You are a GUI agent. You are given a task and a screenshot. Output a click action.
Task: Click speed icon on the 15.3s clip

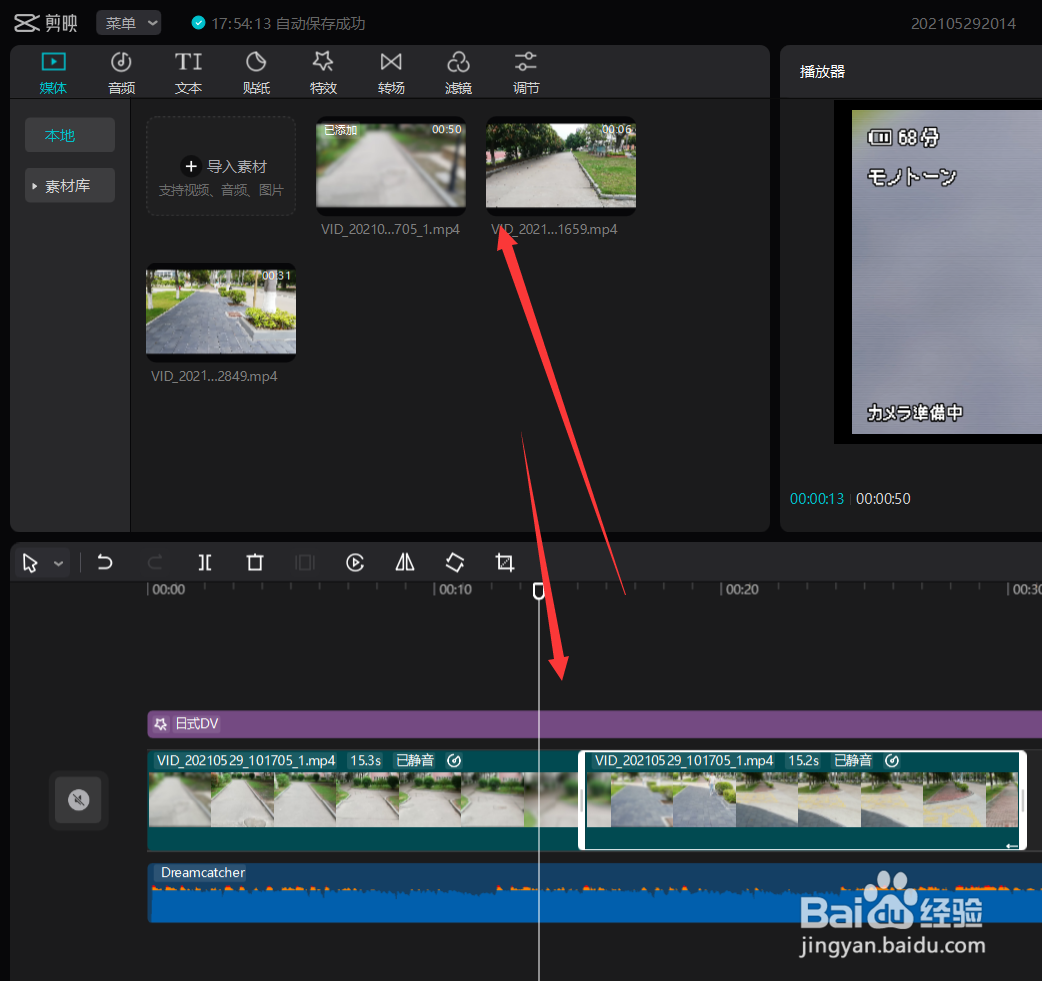(454, 760)
